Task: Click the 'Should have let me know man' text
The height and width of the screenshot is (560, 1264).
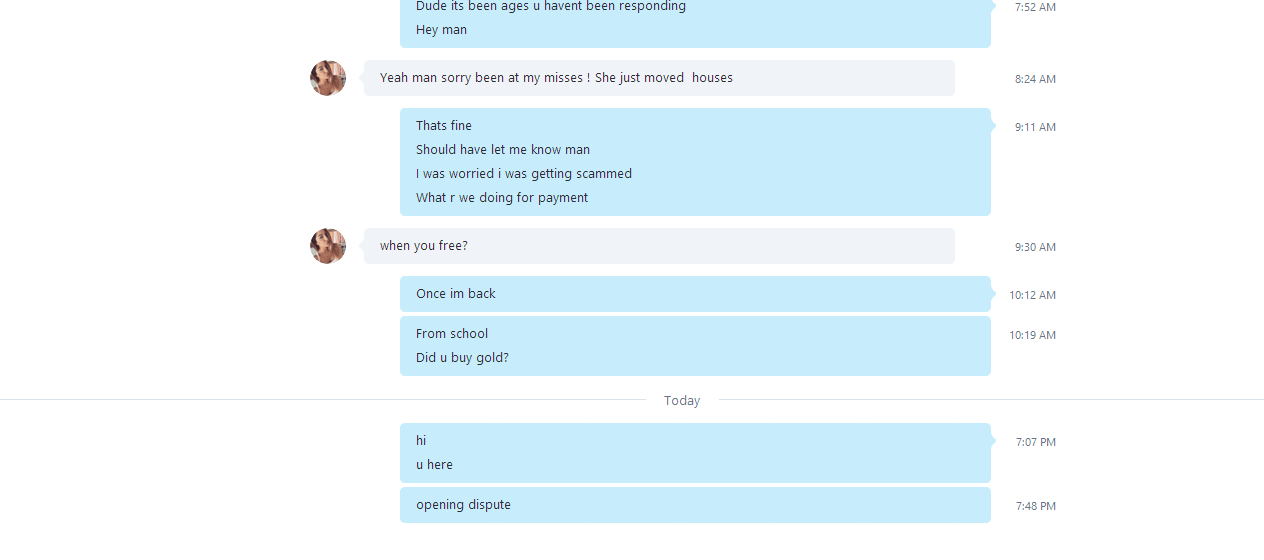Action: (503, 150)
